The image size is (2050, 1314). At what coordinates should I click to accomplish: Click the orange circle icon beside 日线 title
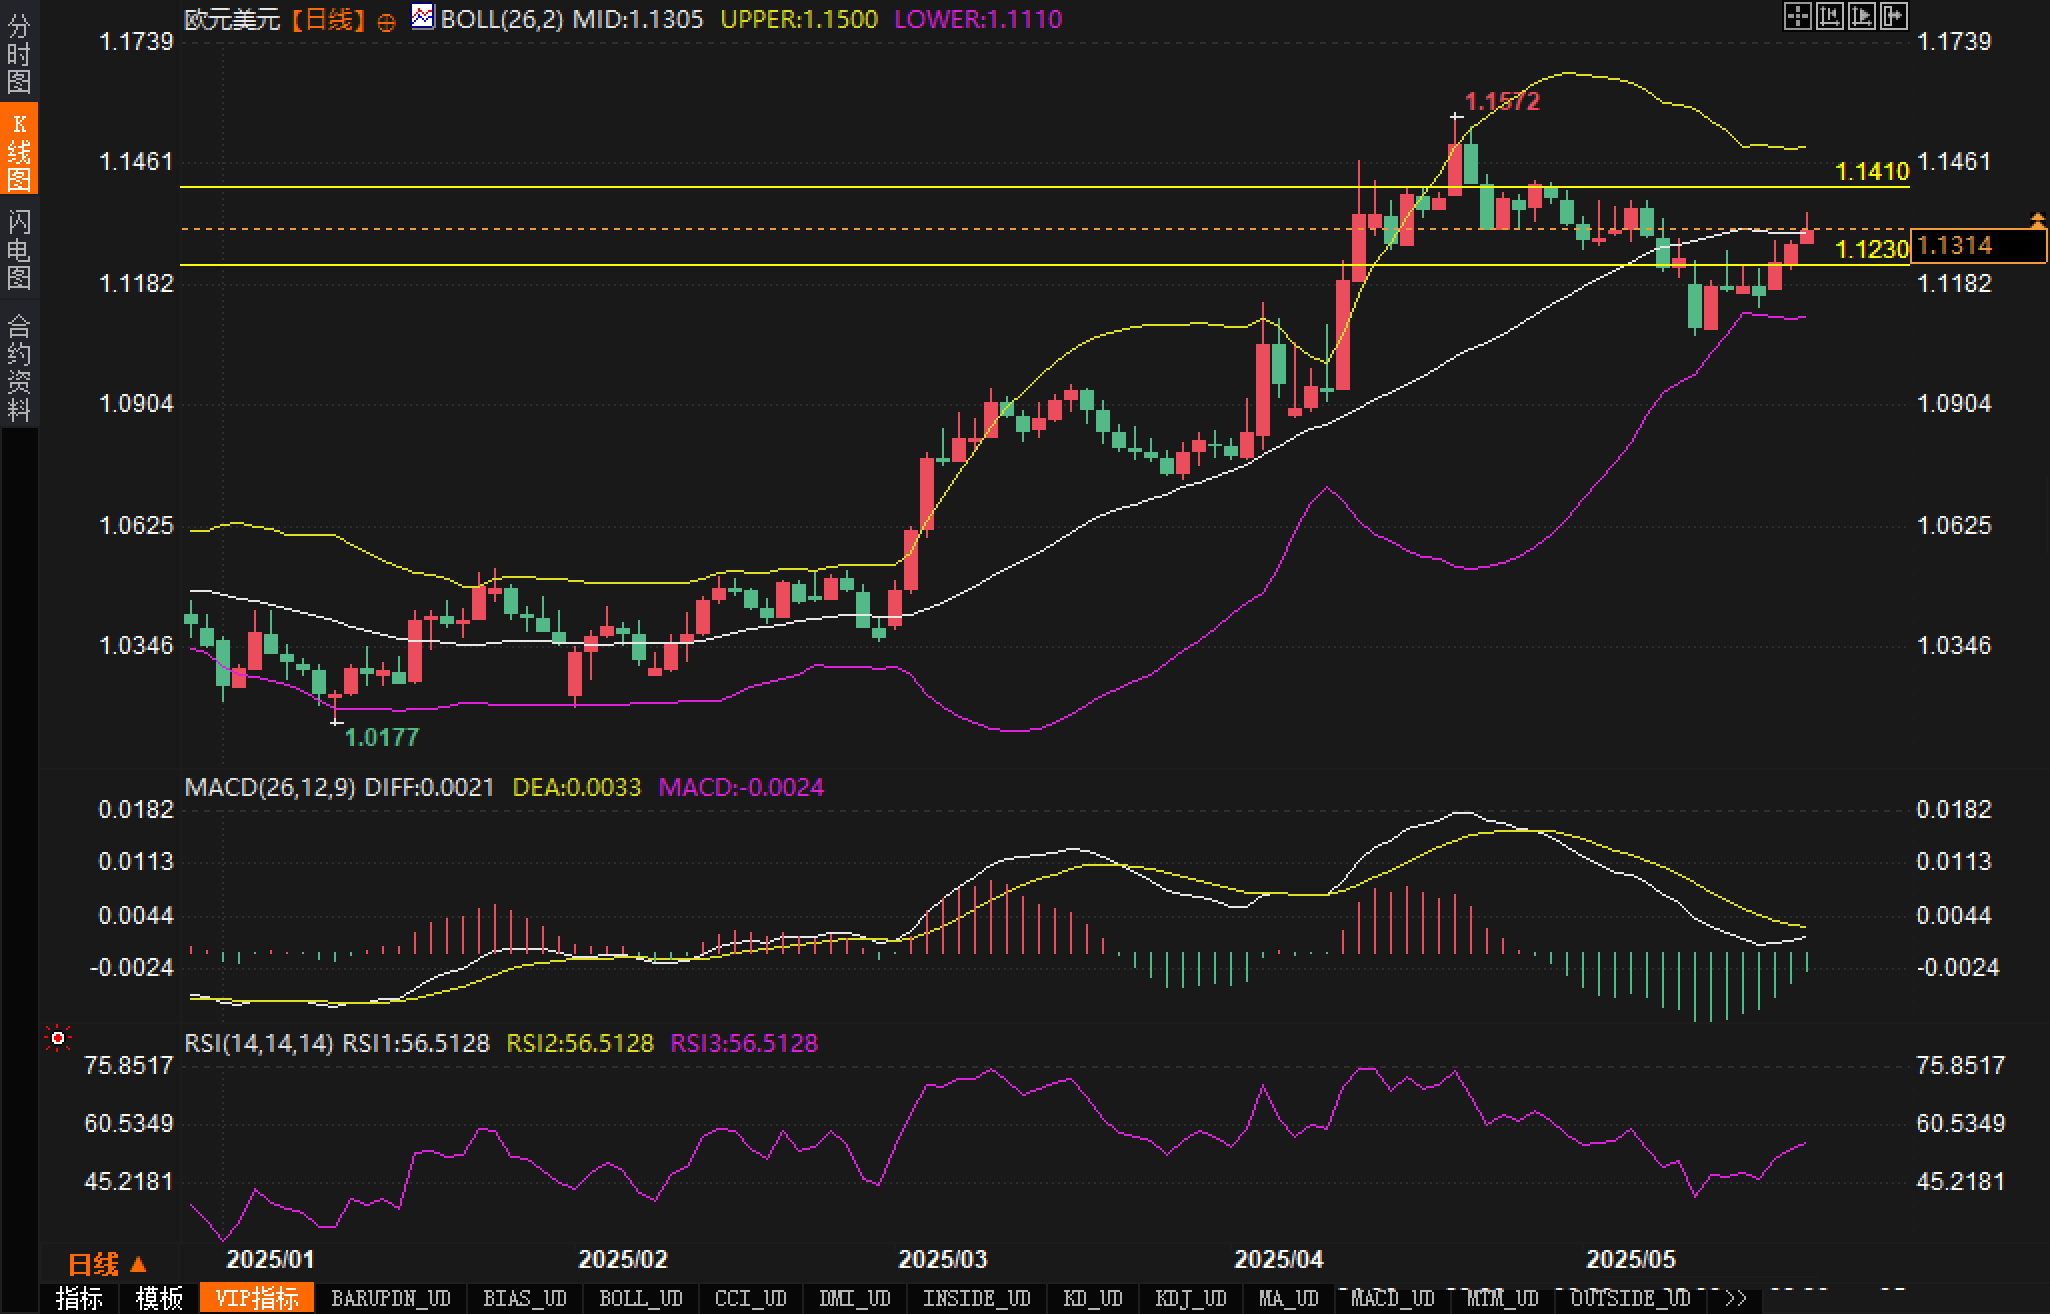point(386,22)
